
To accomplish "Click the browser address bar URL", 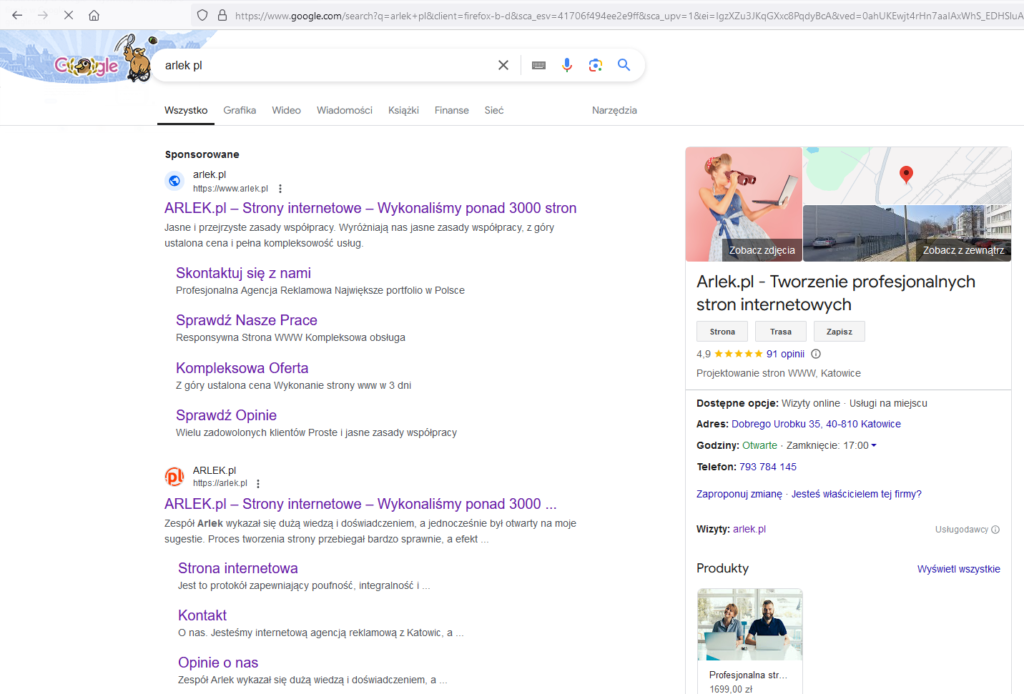I will pos(627,16).
